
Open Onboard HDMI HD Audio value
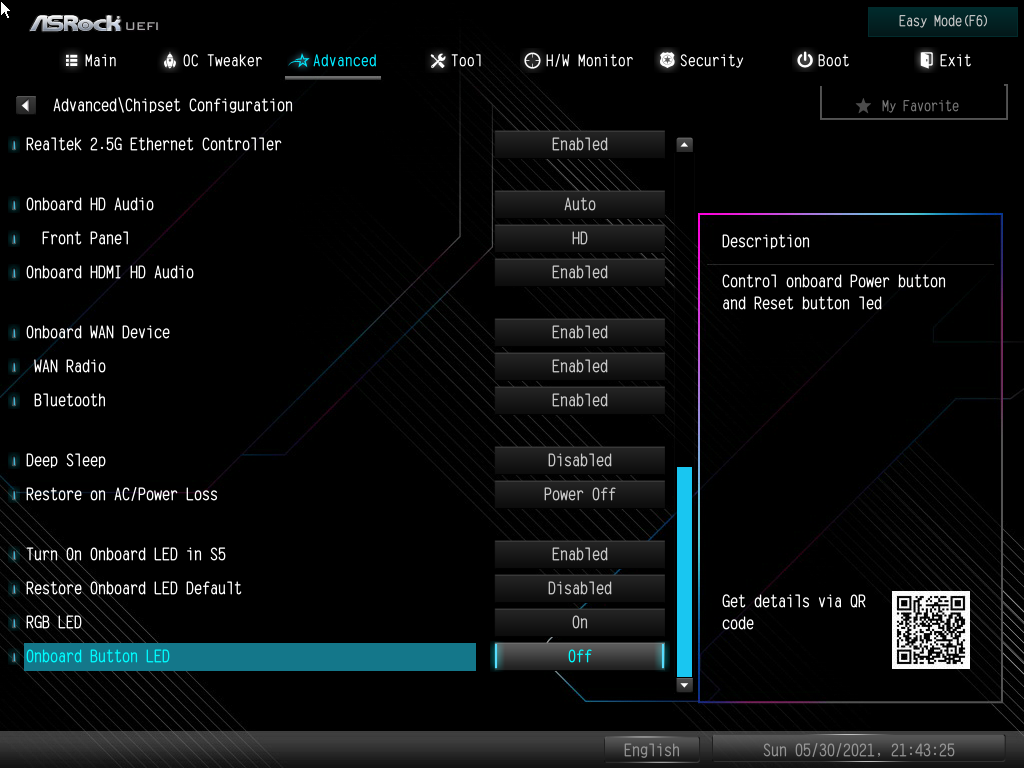point(579,272)
